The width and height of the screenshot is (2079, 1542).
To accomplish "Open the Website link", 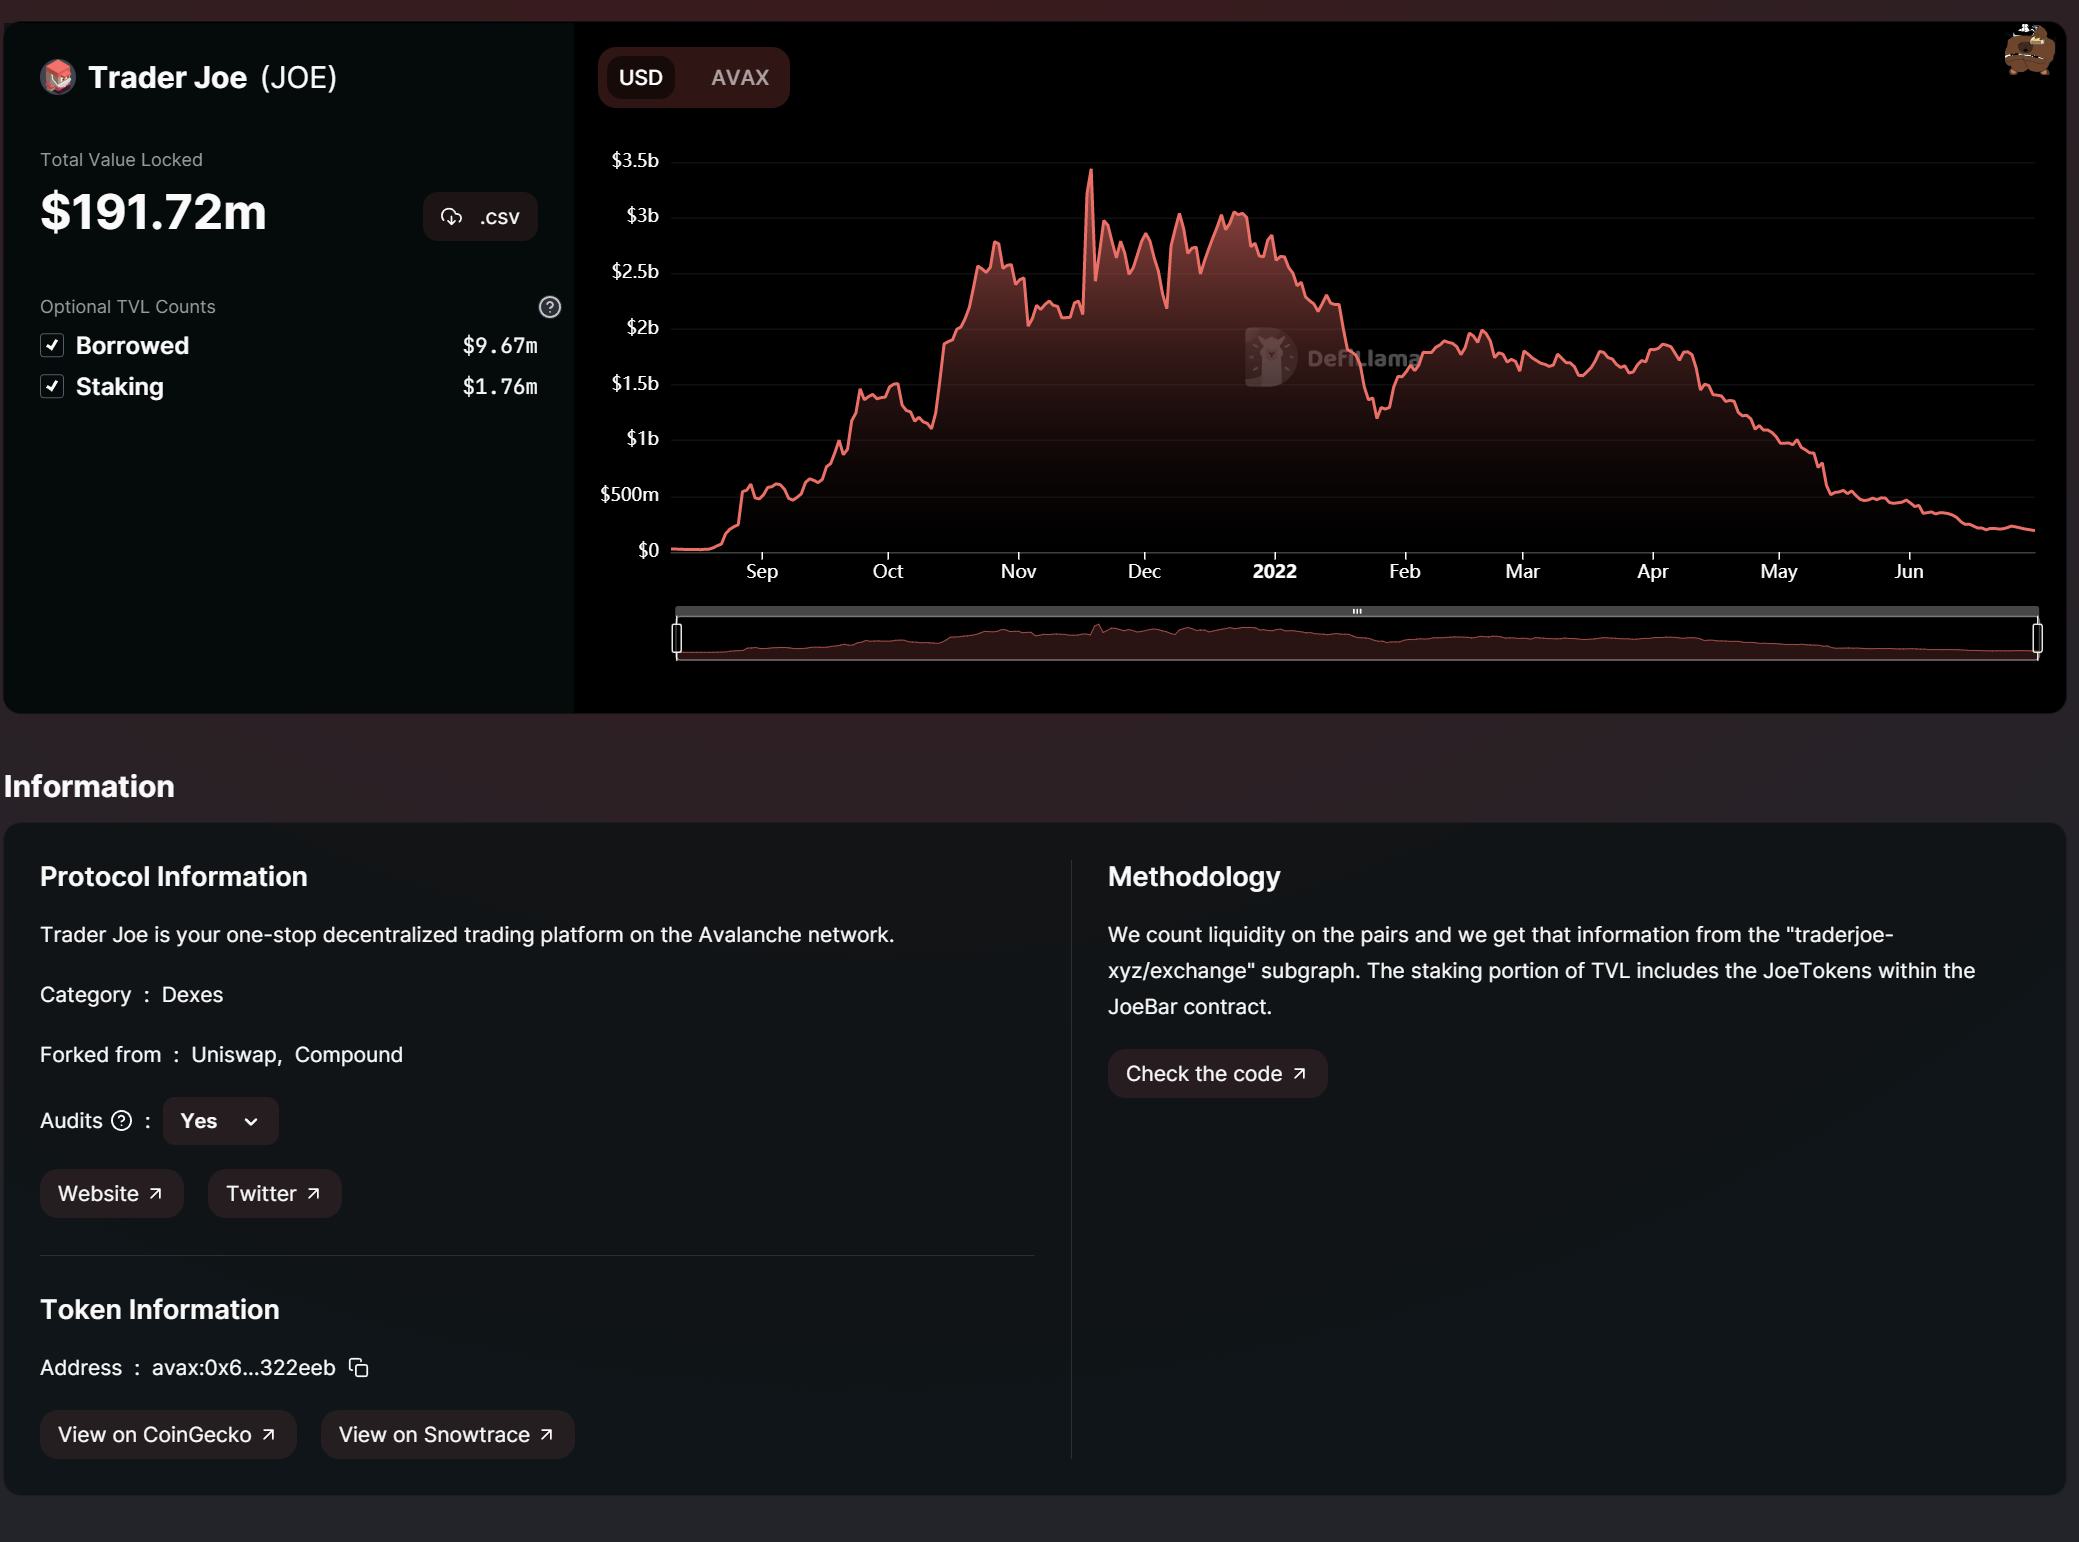I will (111, 1193).
